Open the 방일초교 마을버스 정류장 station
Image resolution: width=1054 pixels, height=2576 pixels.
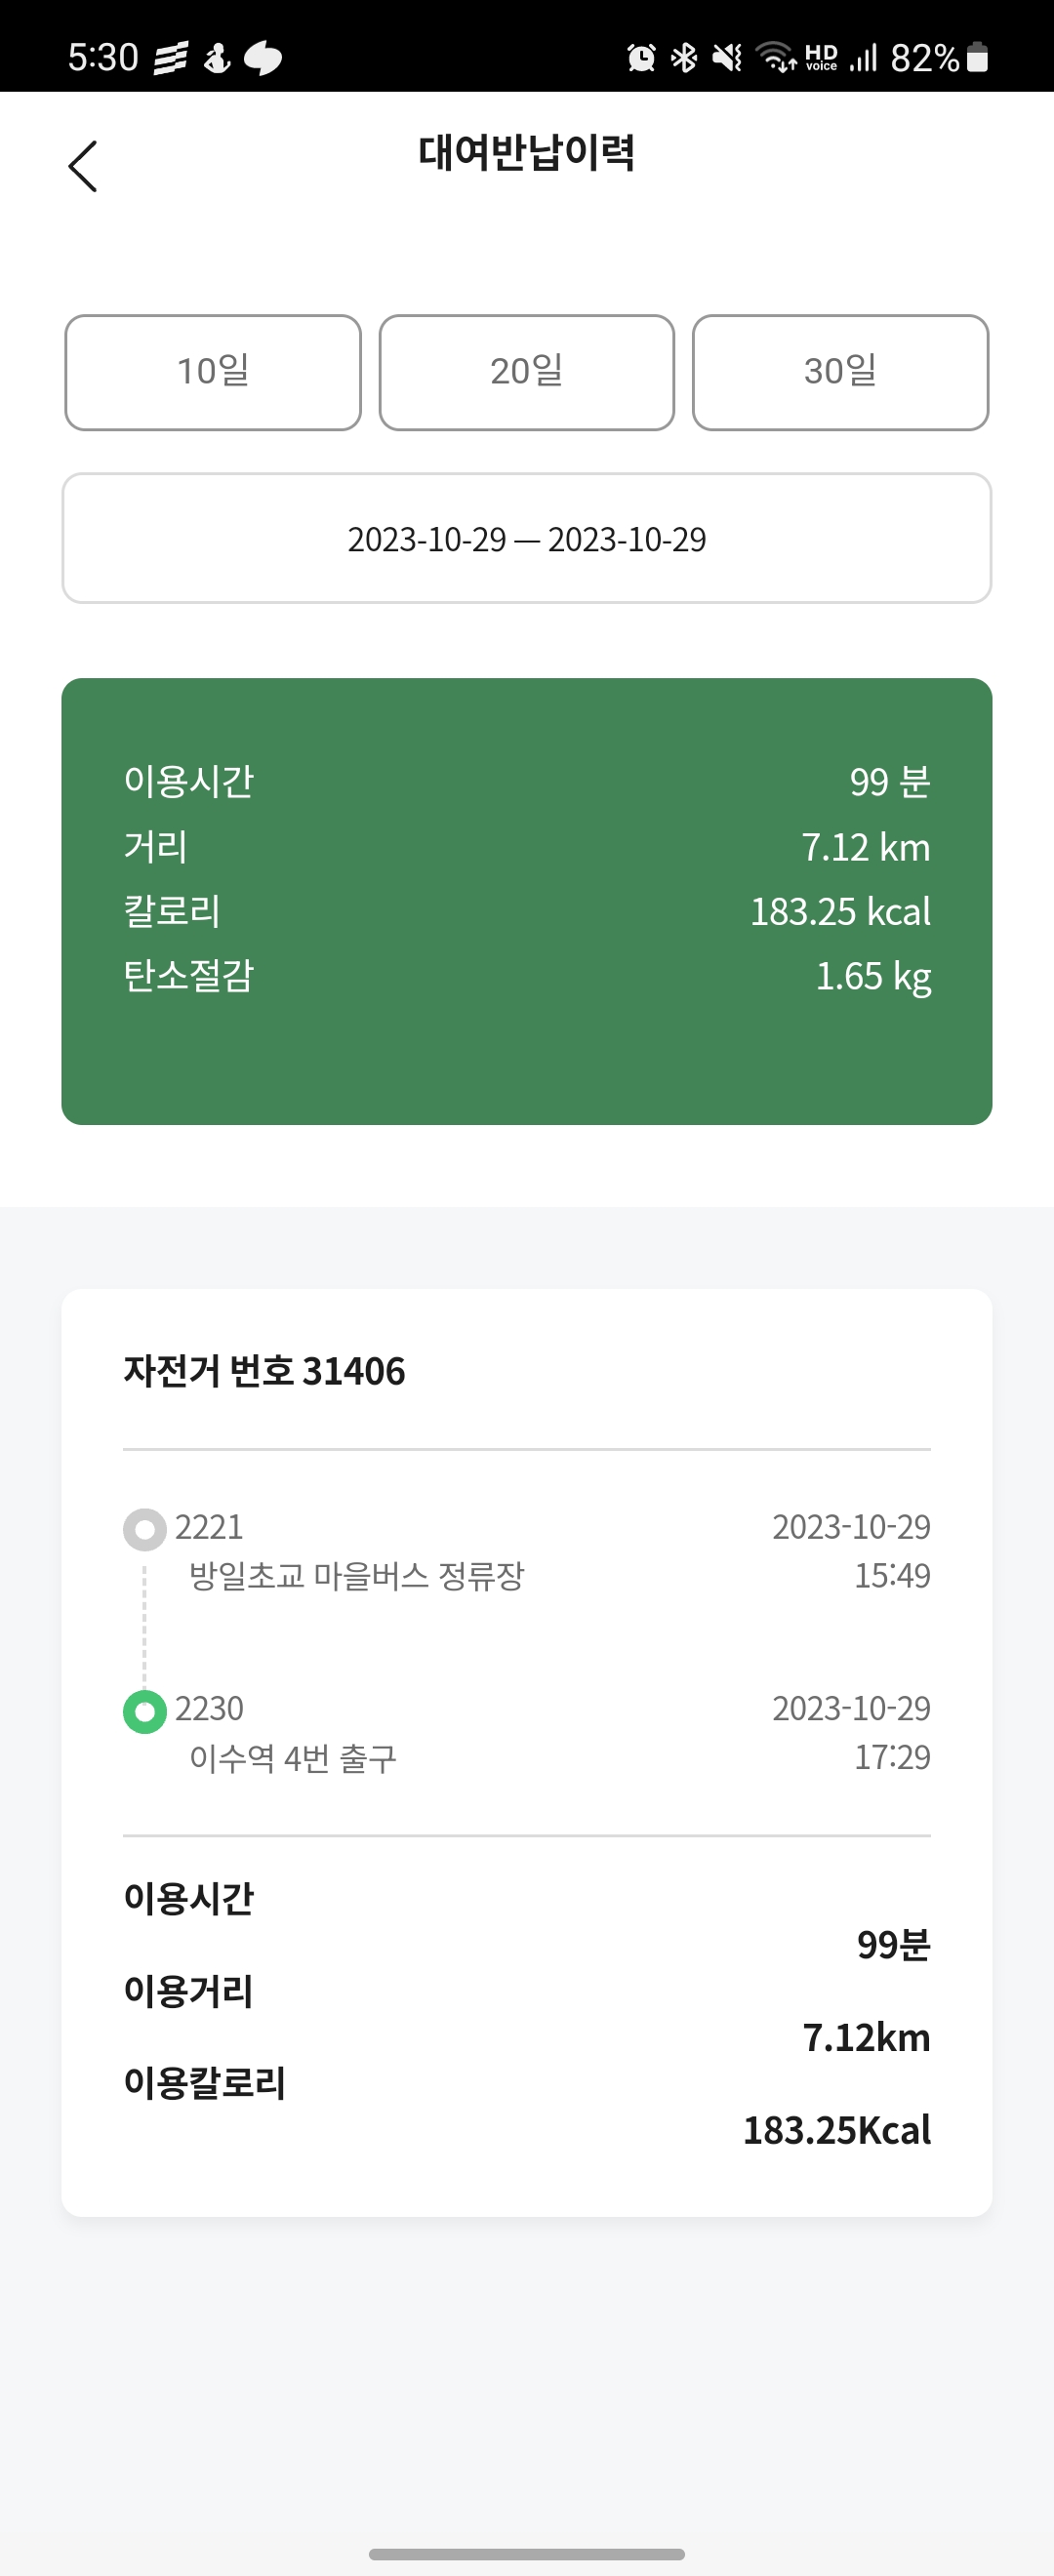(357, 1576)
